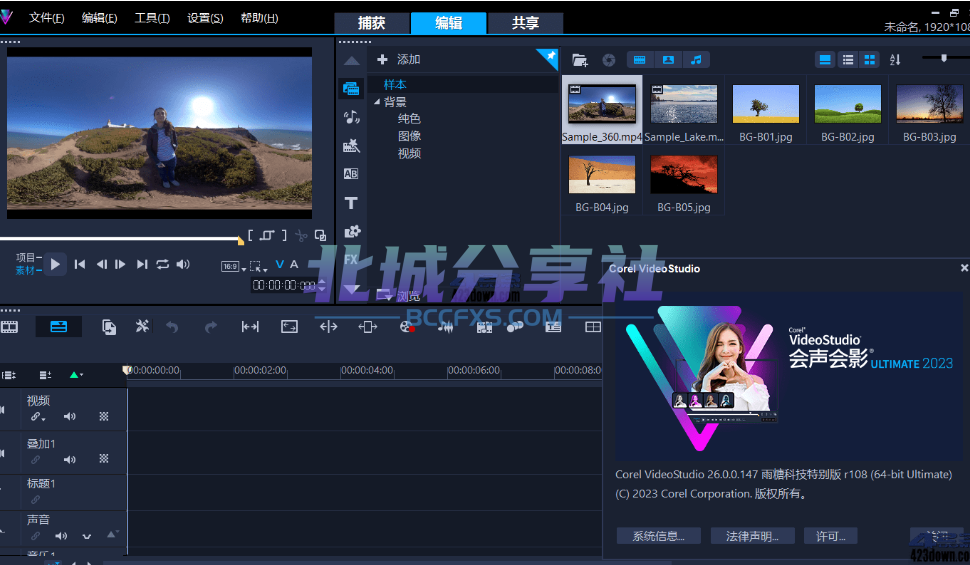Open the 编辑(E) menu

tap(100, 18)
